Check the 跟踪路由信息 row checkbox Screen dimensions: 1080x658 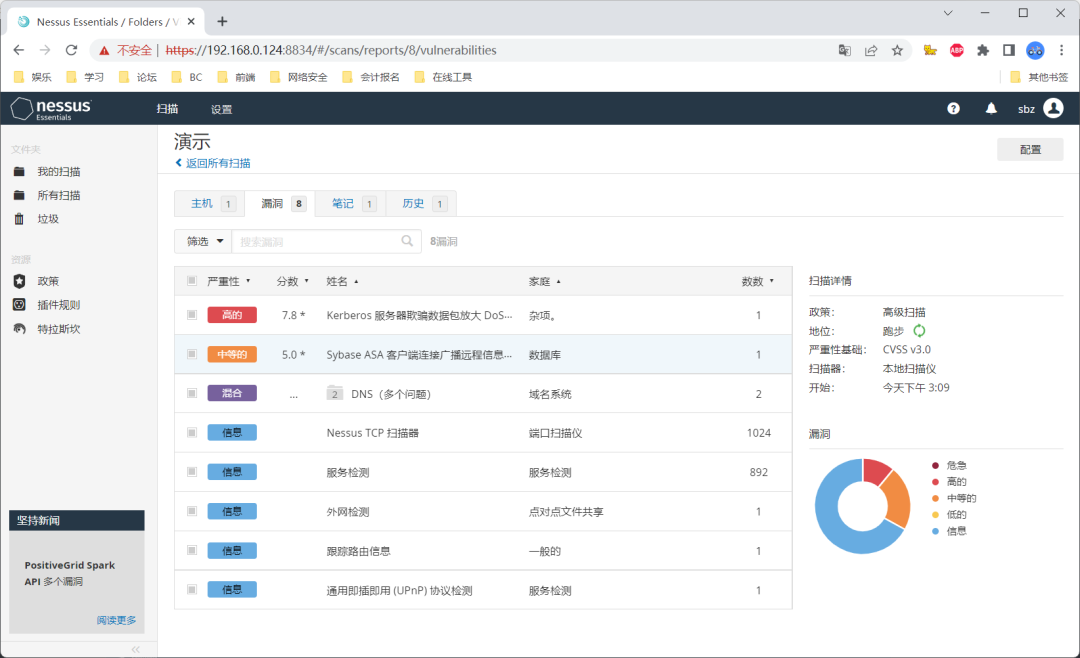pyautogui.click(x=192, y=551)
